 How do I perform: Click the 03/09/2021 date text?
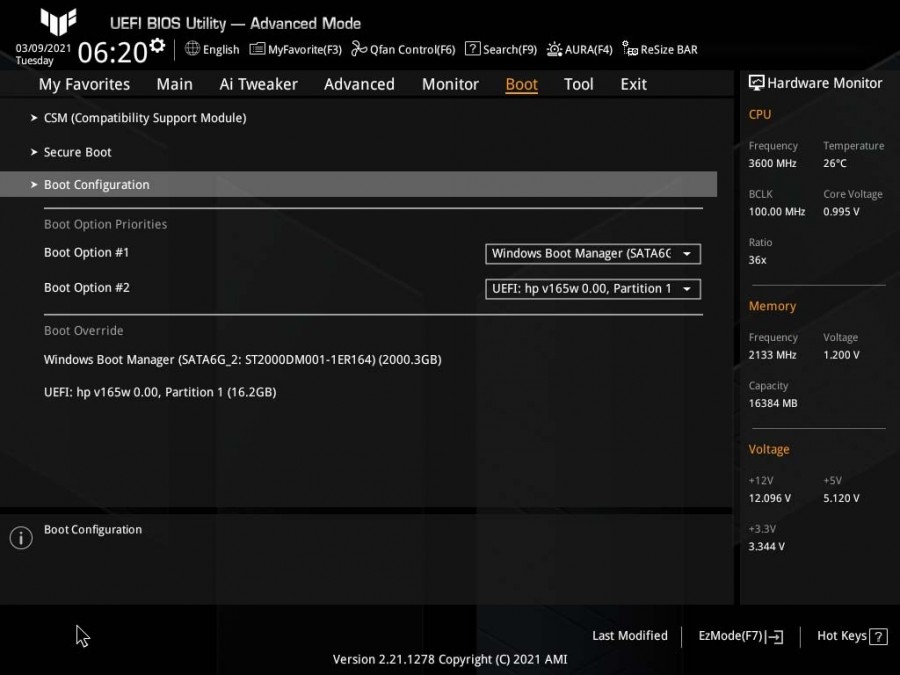[x=43, y=48]
